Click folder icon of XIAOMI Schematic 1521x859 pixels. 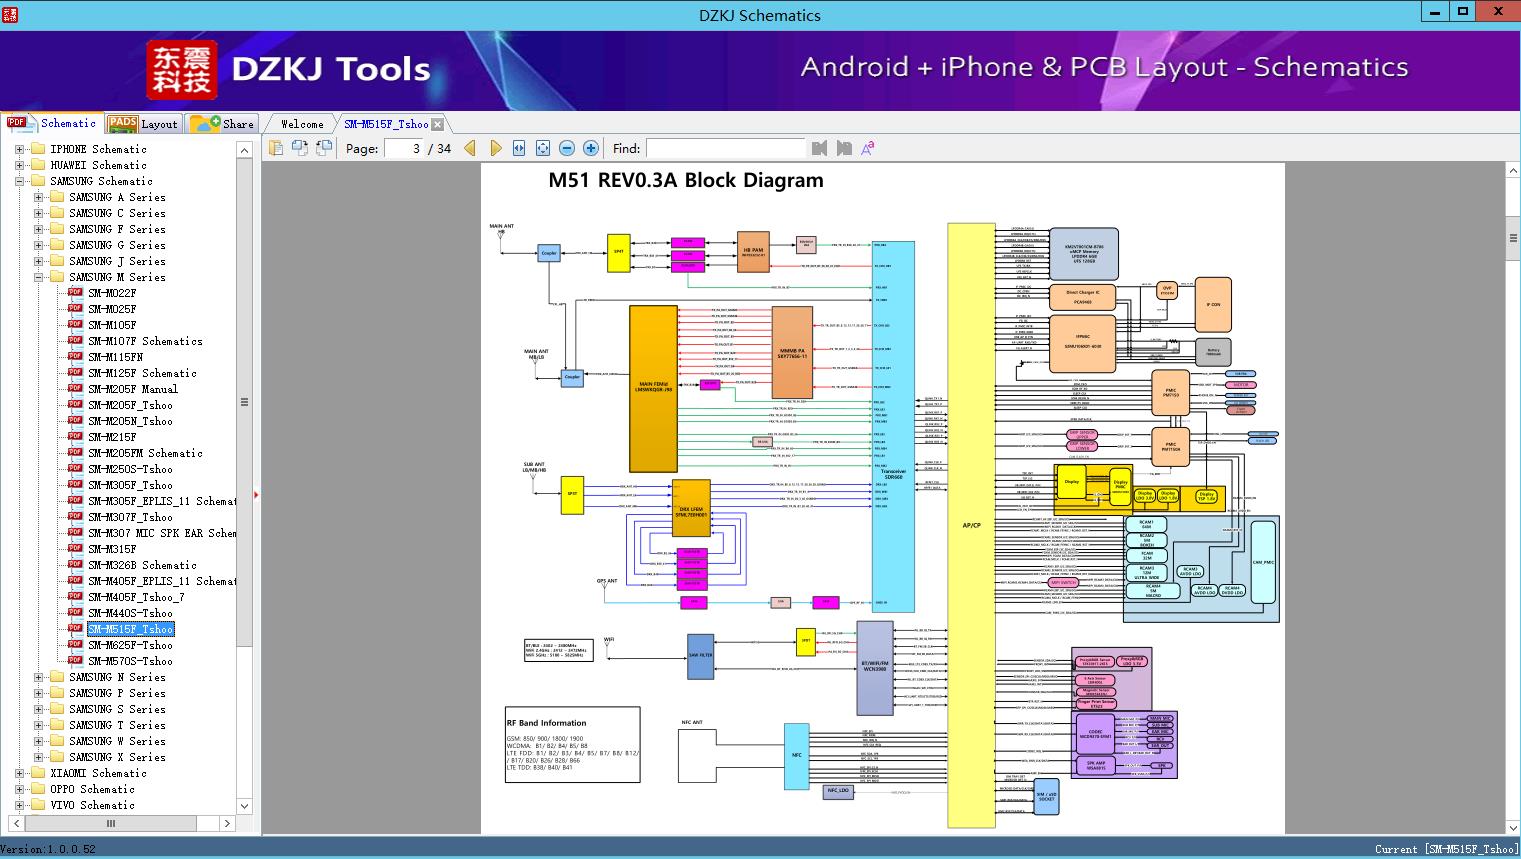point(38,773)
